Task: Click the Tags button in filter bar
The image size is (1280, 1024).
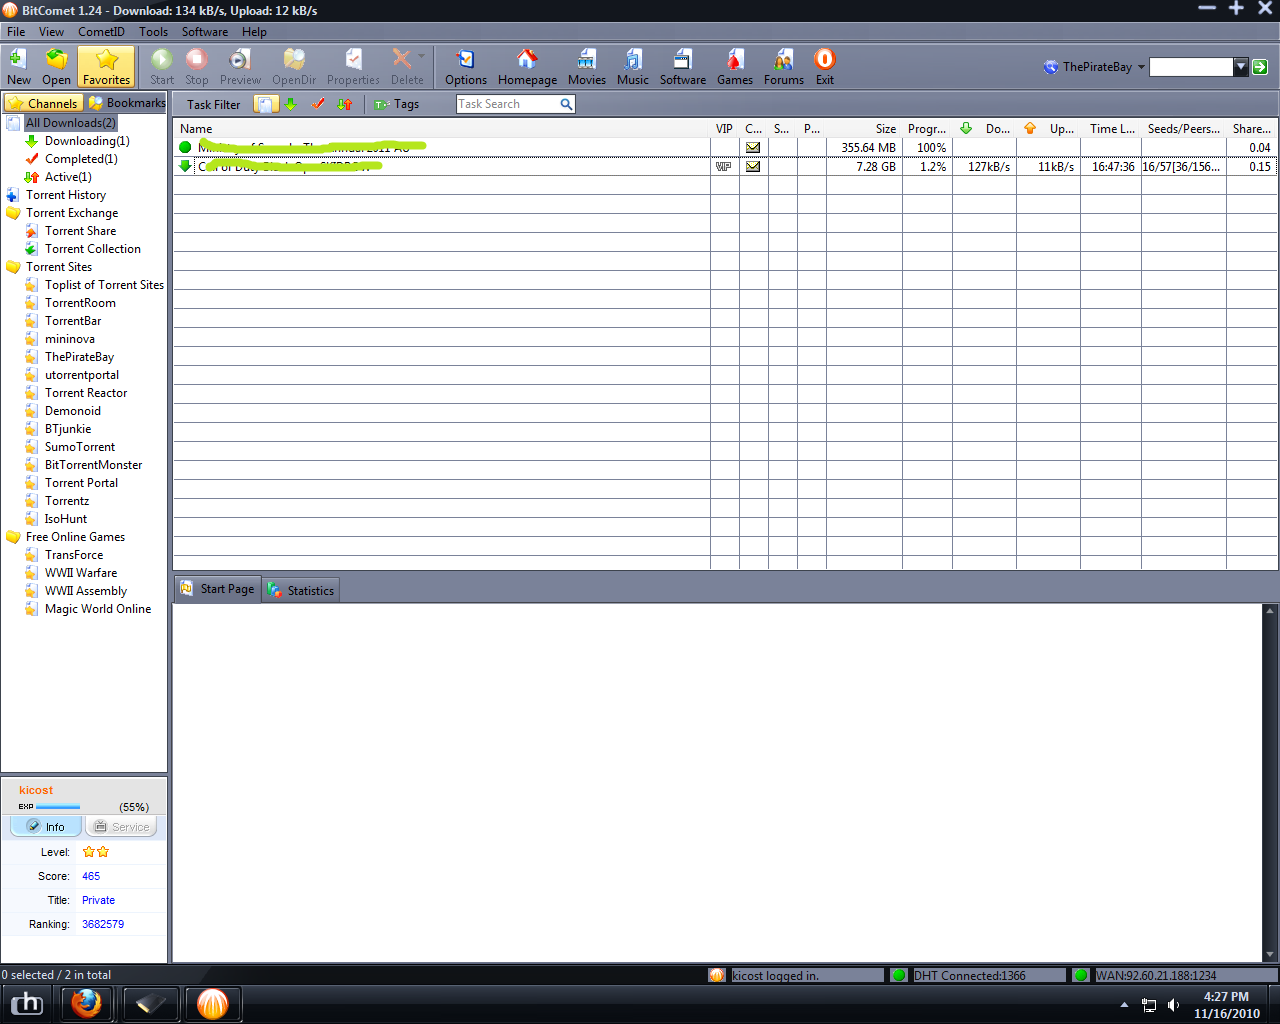Action: tap(397, 104)
